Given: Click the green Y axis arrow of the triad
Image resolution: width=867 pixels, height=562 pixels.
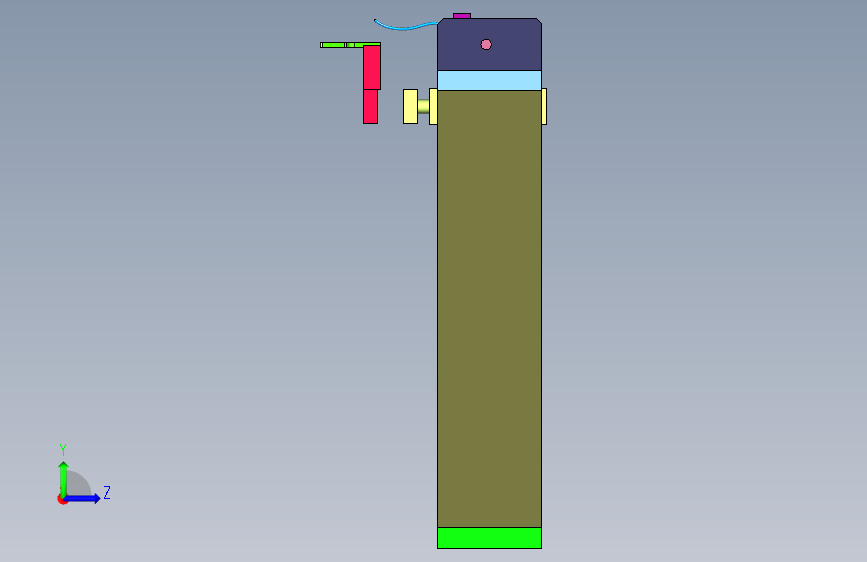Looking at the screenshot, I should pyautogui.click(x=64, y=479).
